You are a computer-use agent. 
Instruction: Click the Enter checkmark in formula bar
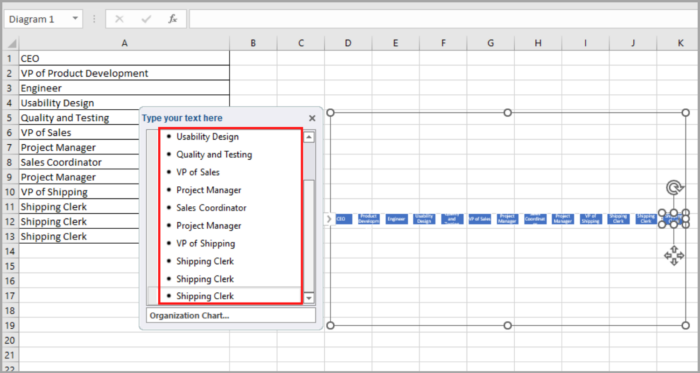point(146,19)
